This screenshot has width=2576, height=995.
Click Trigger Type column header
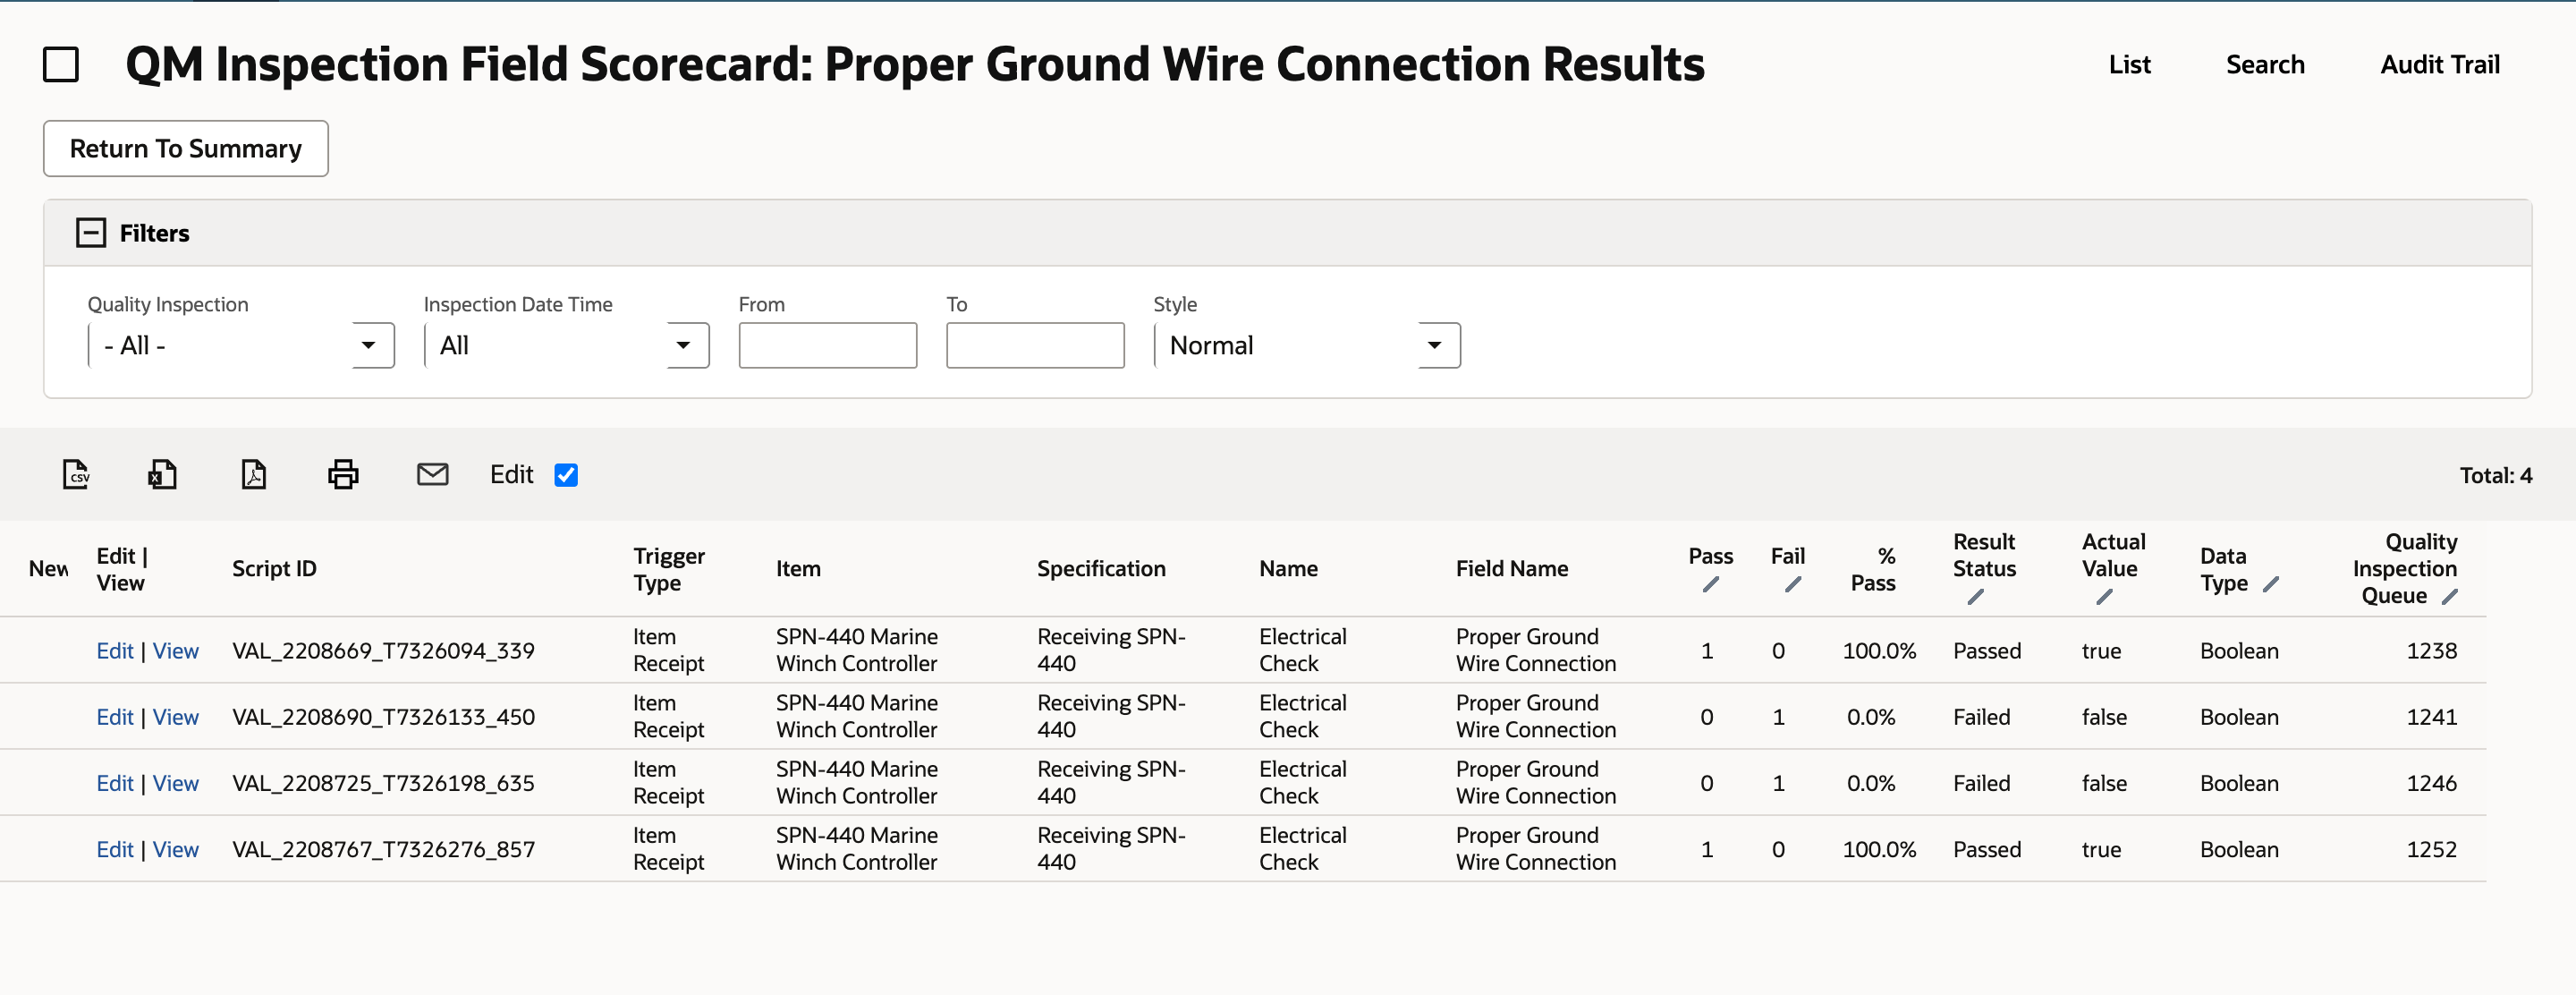tap(669, 569)
